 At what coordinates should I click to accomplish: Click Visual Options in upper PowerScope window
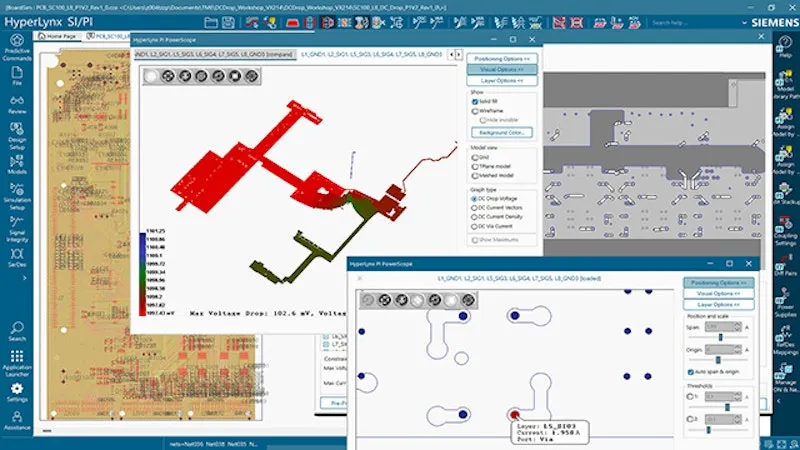[x=502, y=69]
